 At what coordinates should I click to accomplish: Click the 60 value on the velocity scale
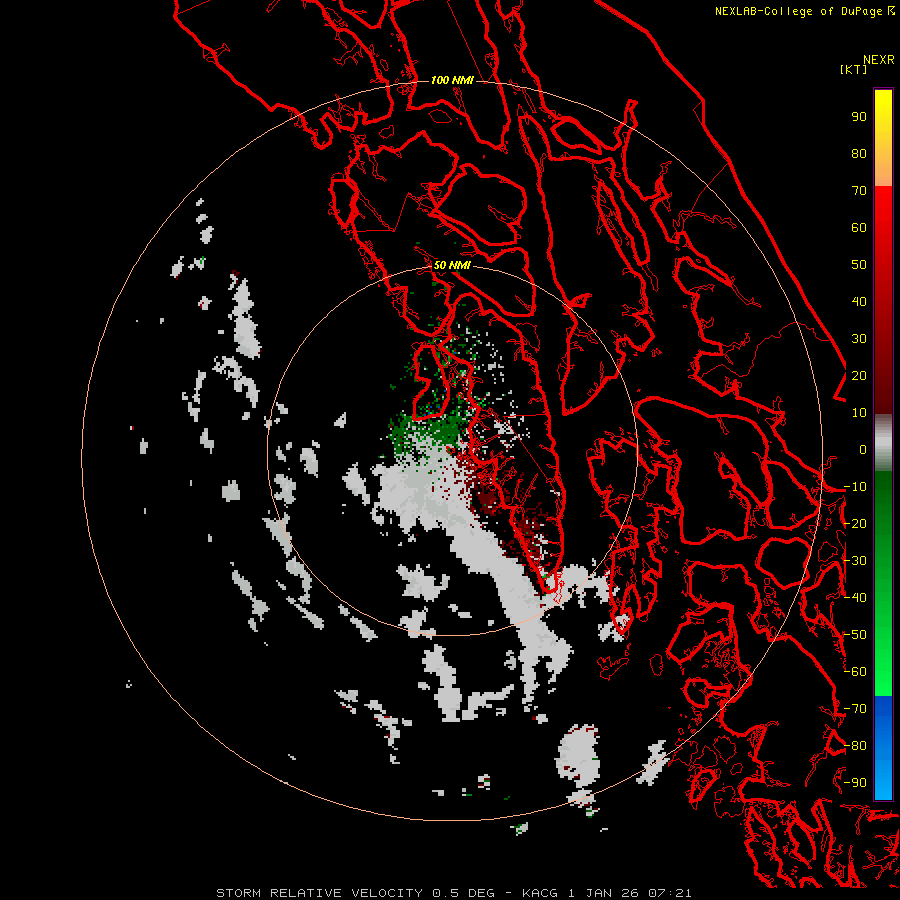(859, 227)
